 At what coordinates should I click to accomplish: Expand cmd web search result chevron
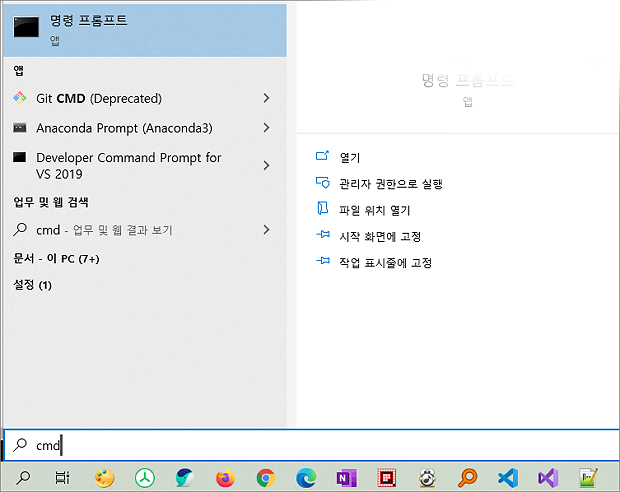267,230
